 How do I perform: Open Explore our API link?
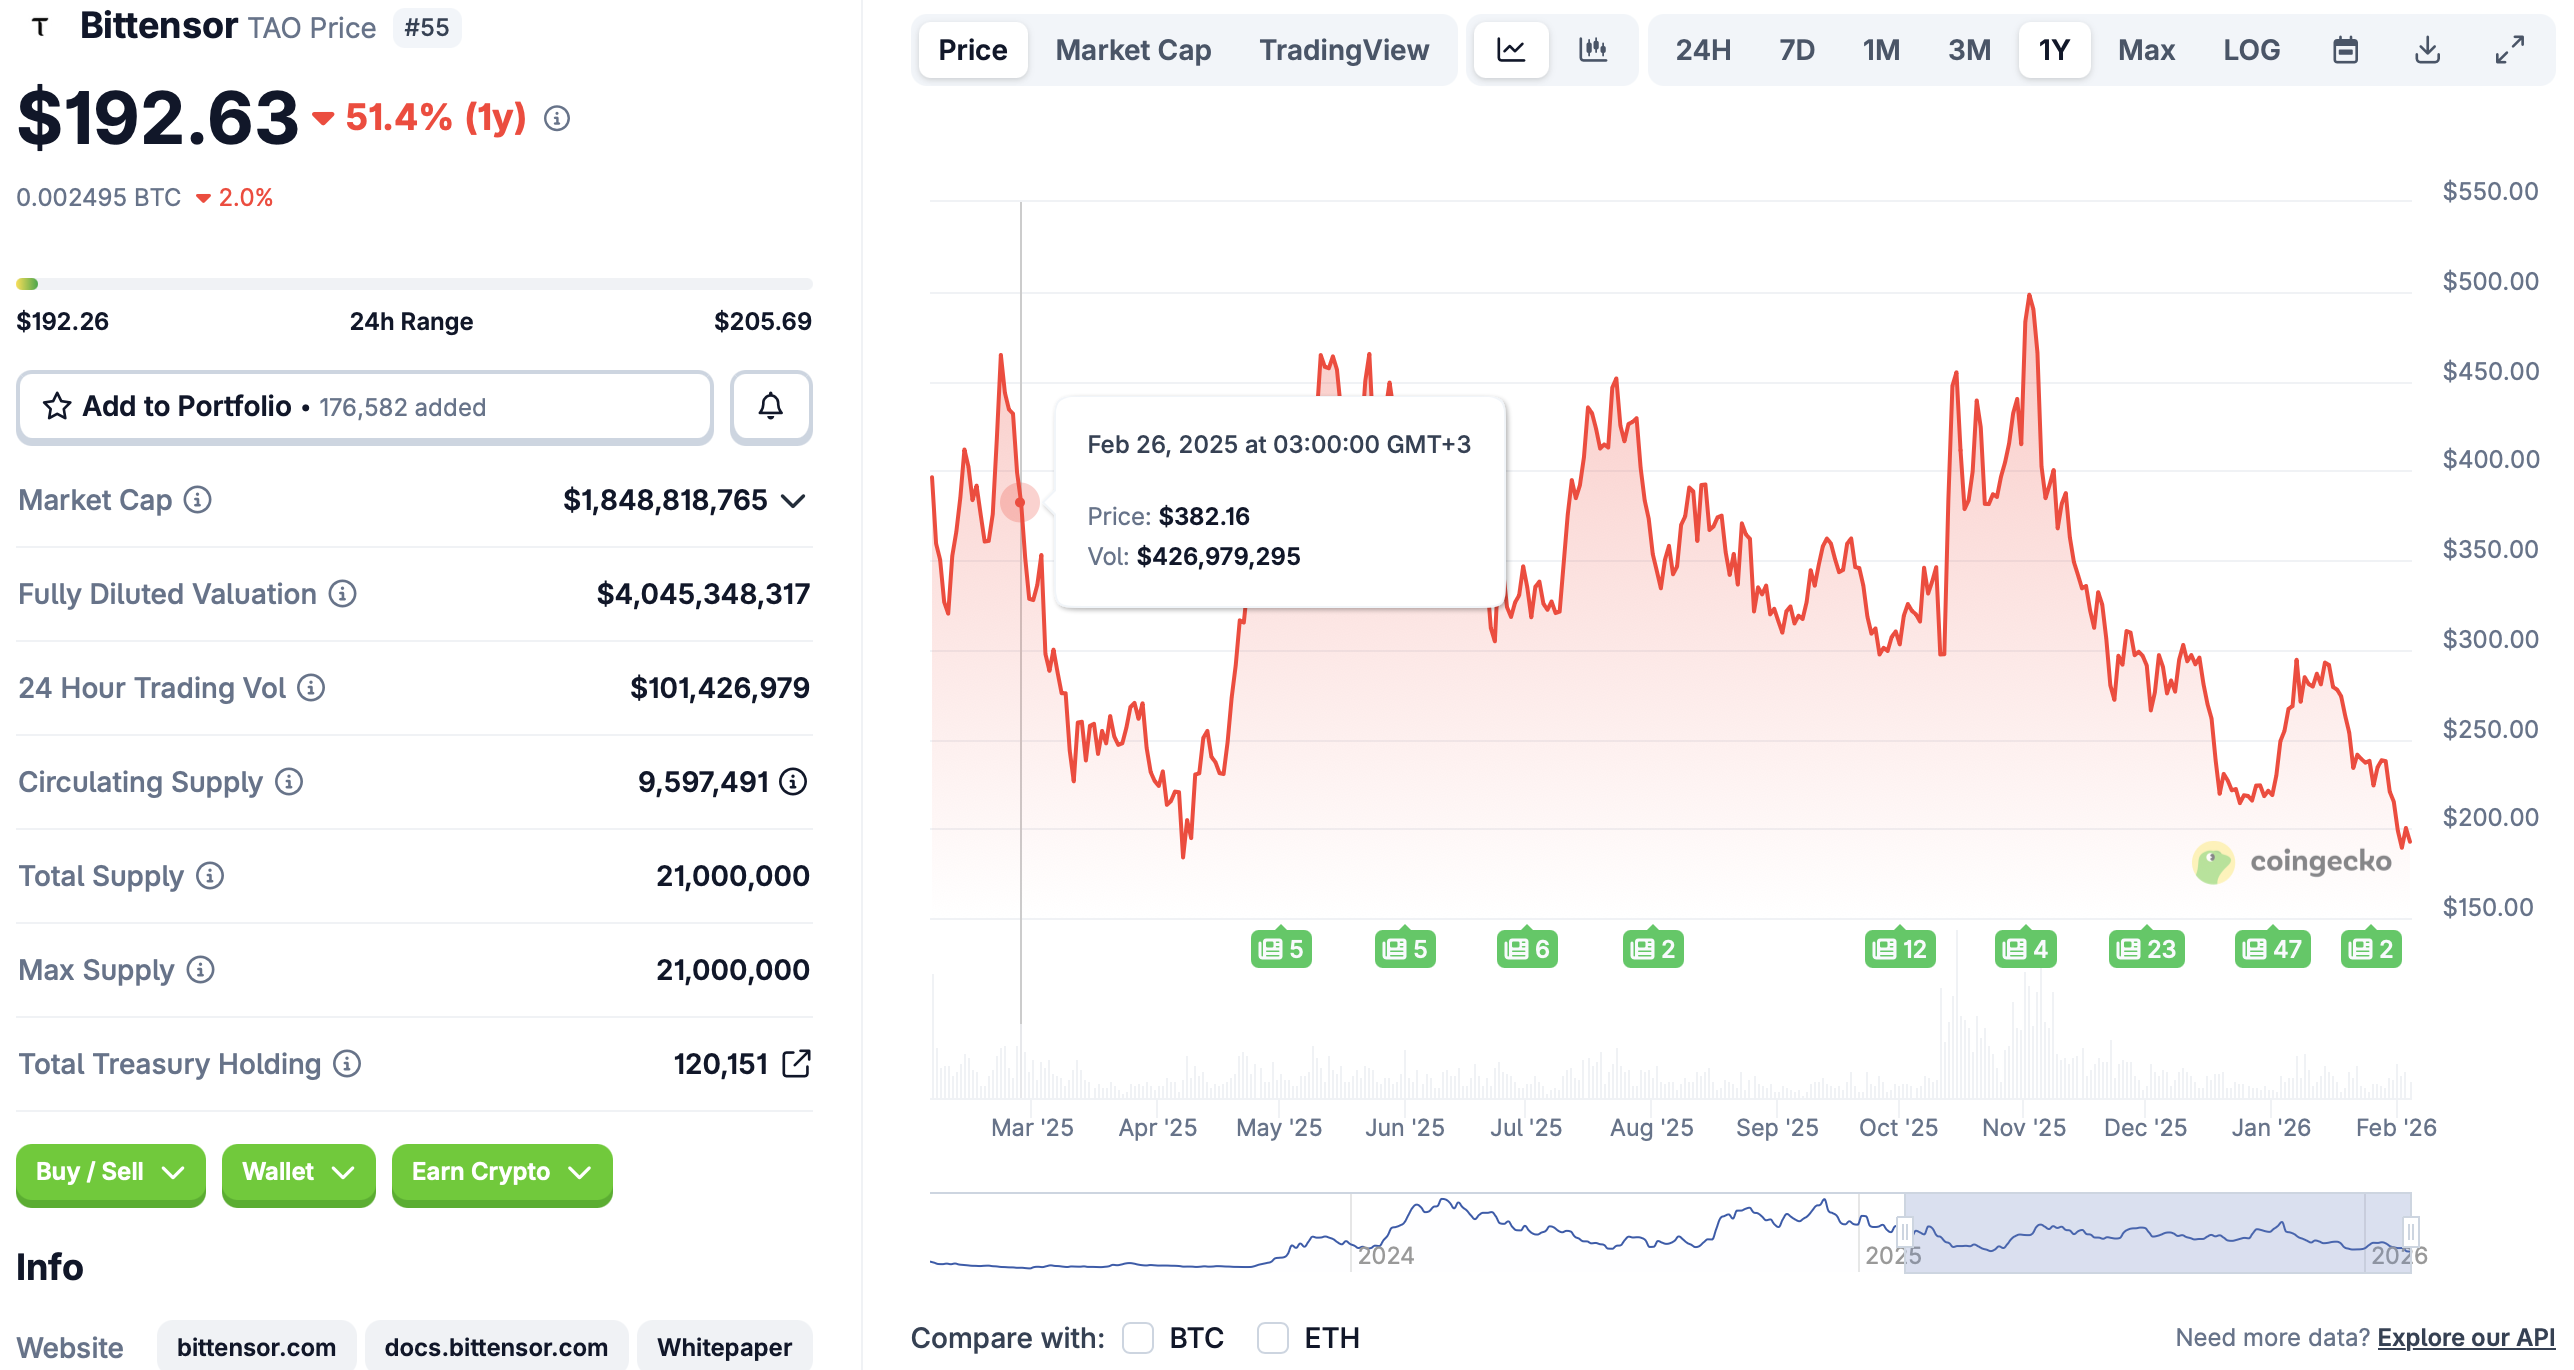tap(2465, 1337)
